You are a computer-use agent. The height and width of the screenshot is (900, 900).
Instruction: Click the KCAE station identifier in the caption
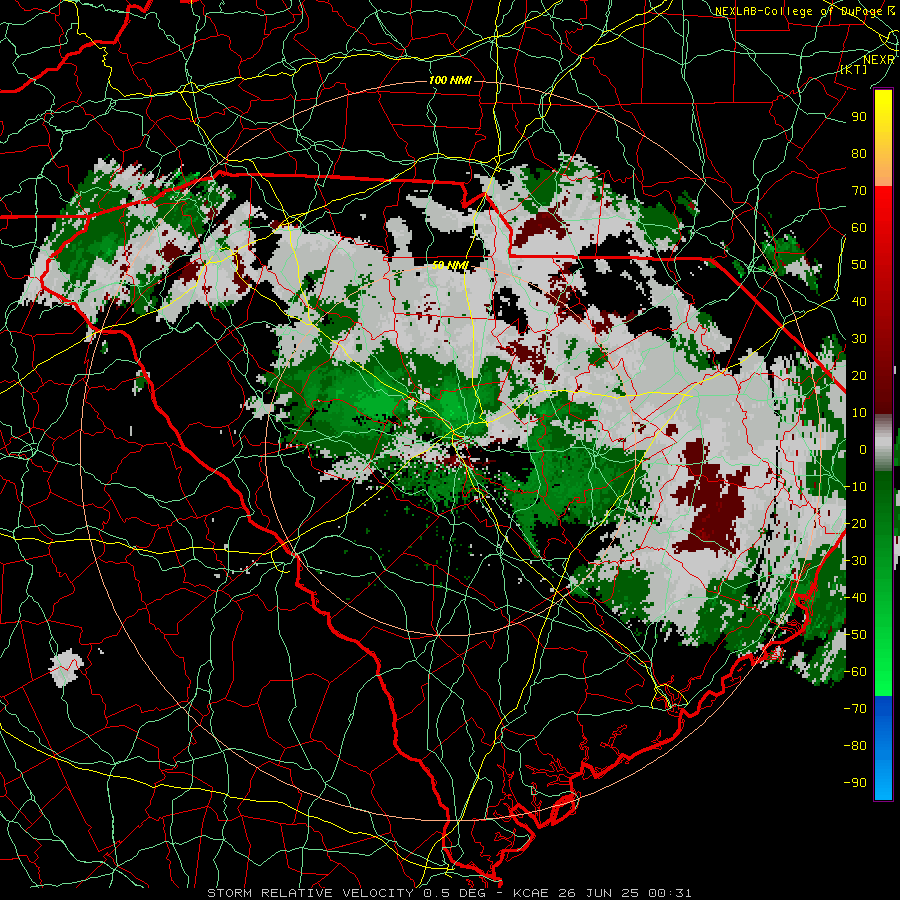click(531, 893)
